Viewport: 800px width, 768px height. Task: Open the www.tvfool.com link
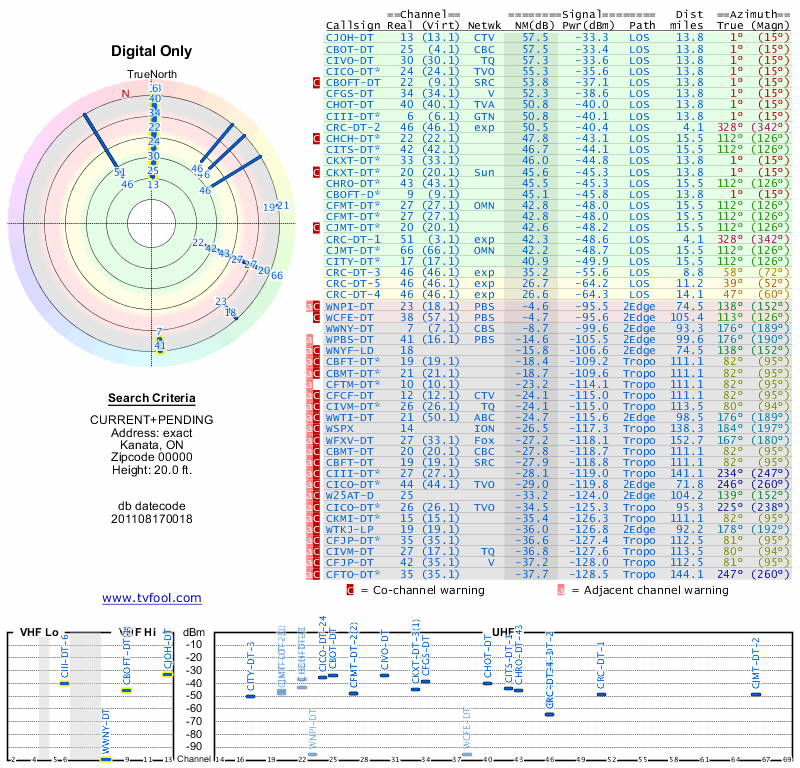point(151,598)
